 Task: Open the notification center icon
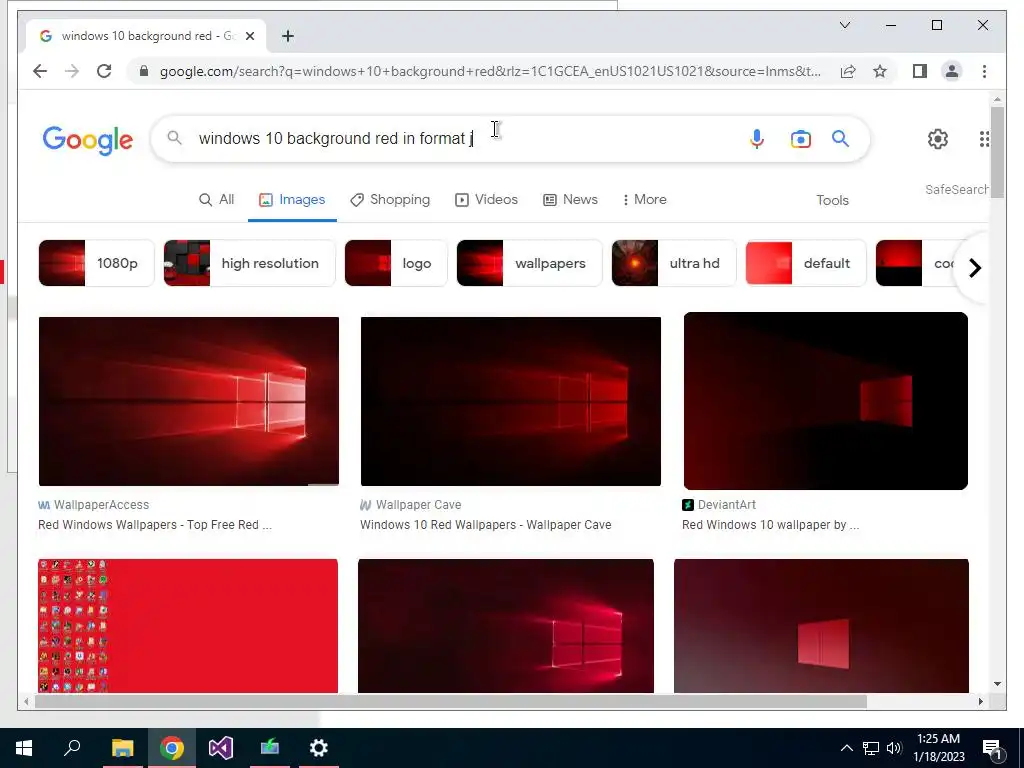point(991,749)
